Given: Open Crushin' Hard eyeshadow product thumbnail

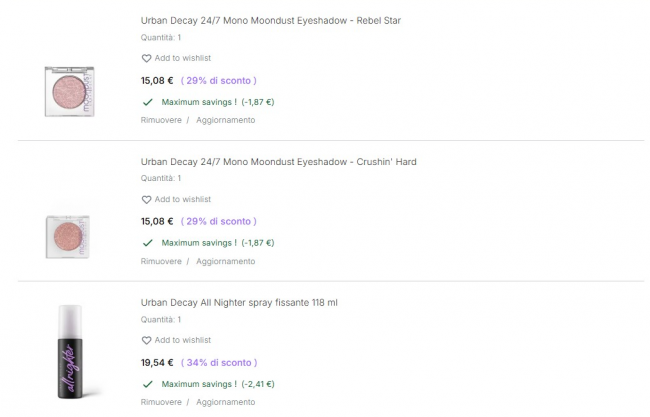Looking at the screenshot, I should pyautogui.click(x=69, y=233).
